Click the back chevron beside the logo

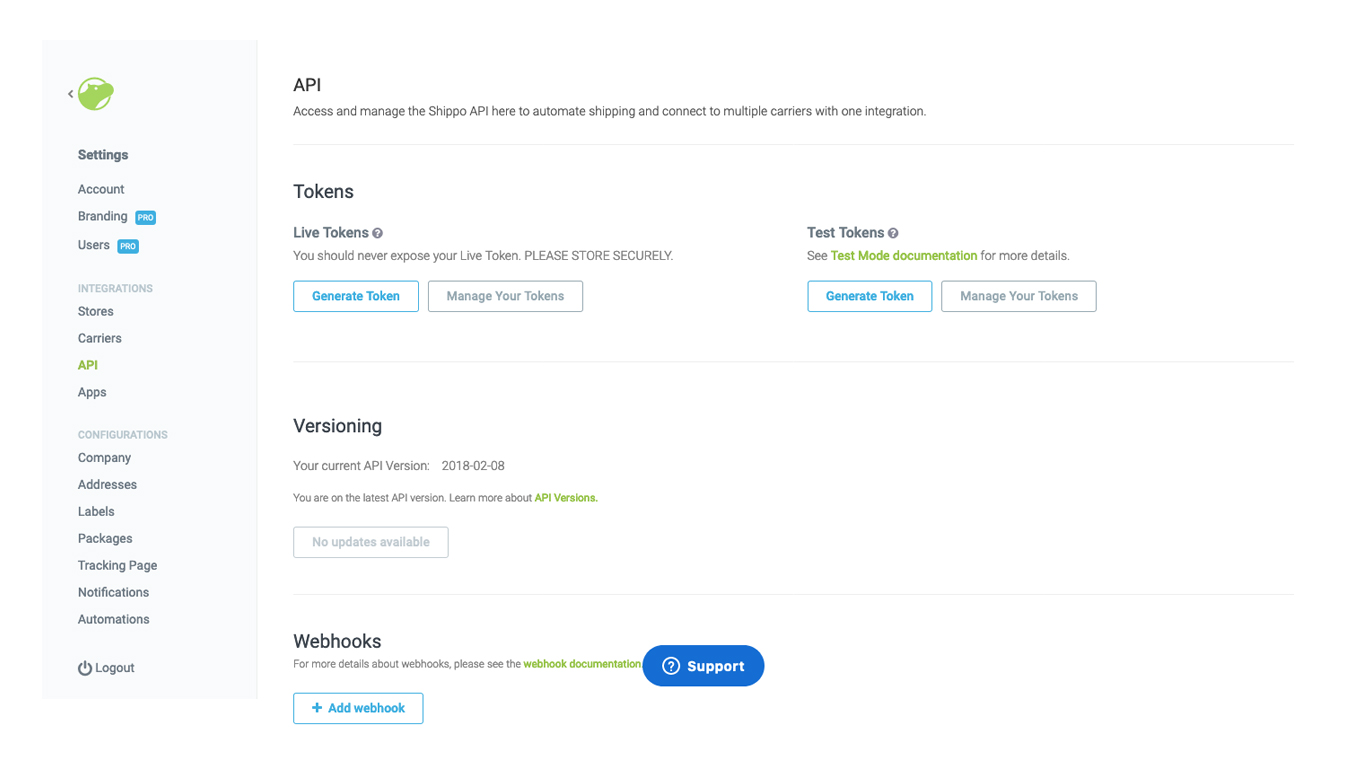[70, 94]
